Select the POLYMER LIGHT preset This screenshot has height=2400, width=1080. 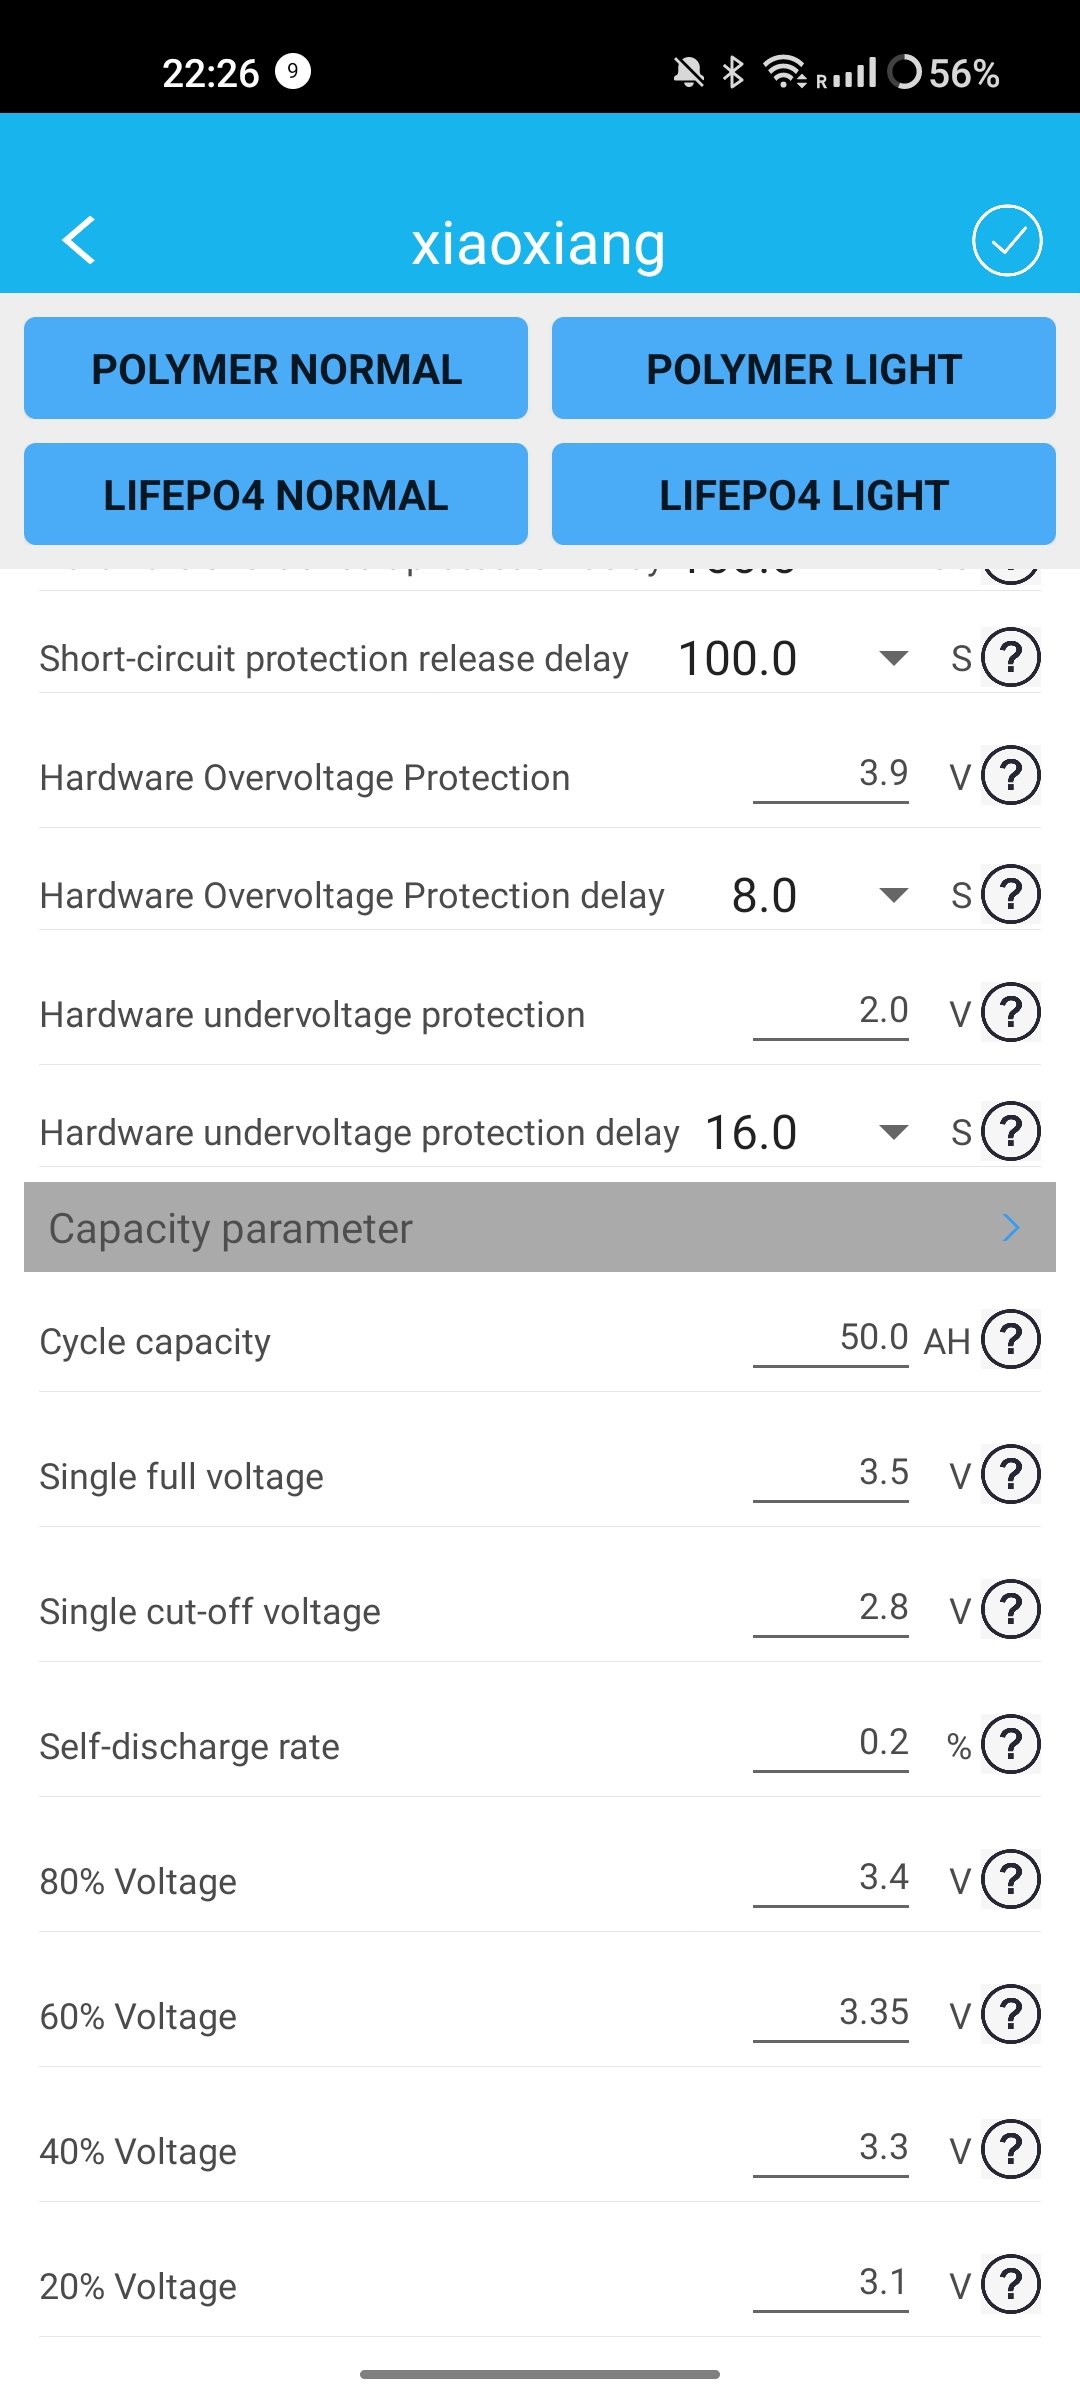[x=803, y=368]
